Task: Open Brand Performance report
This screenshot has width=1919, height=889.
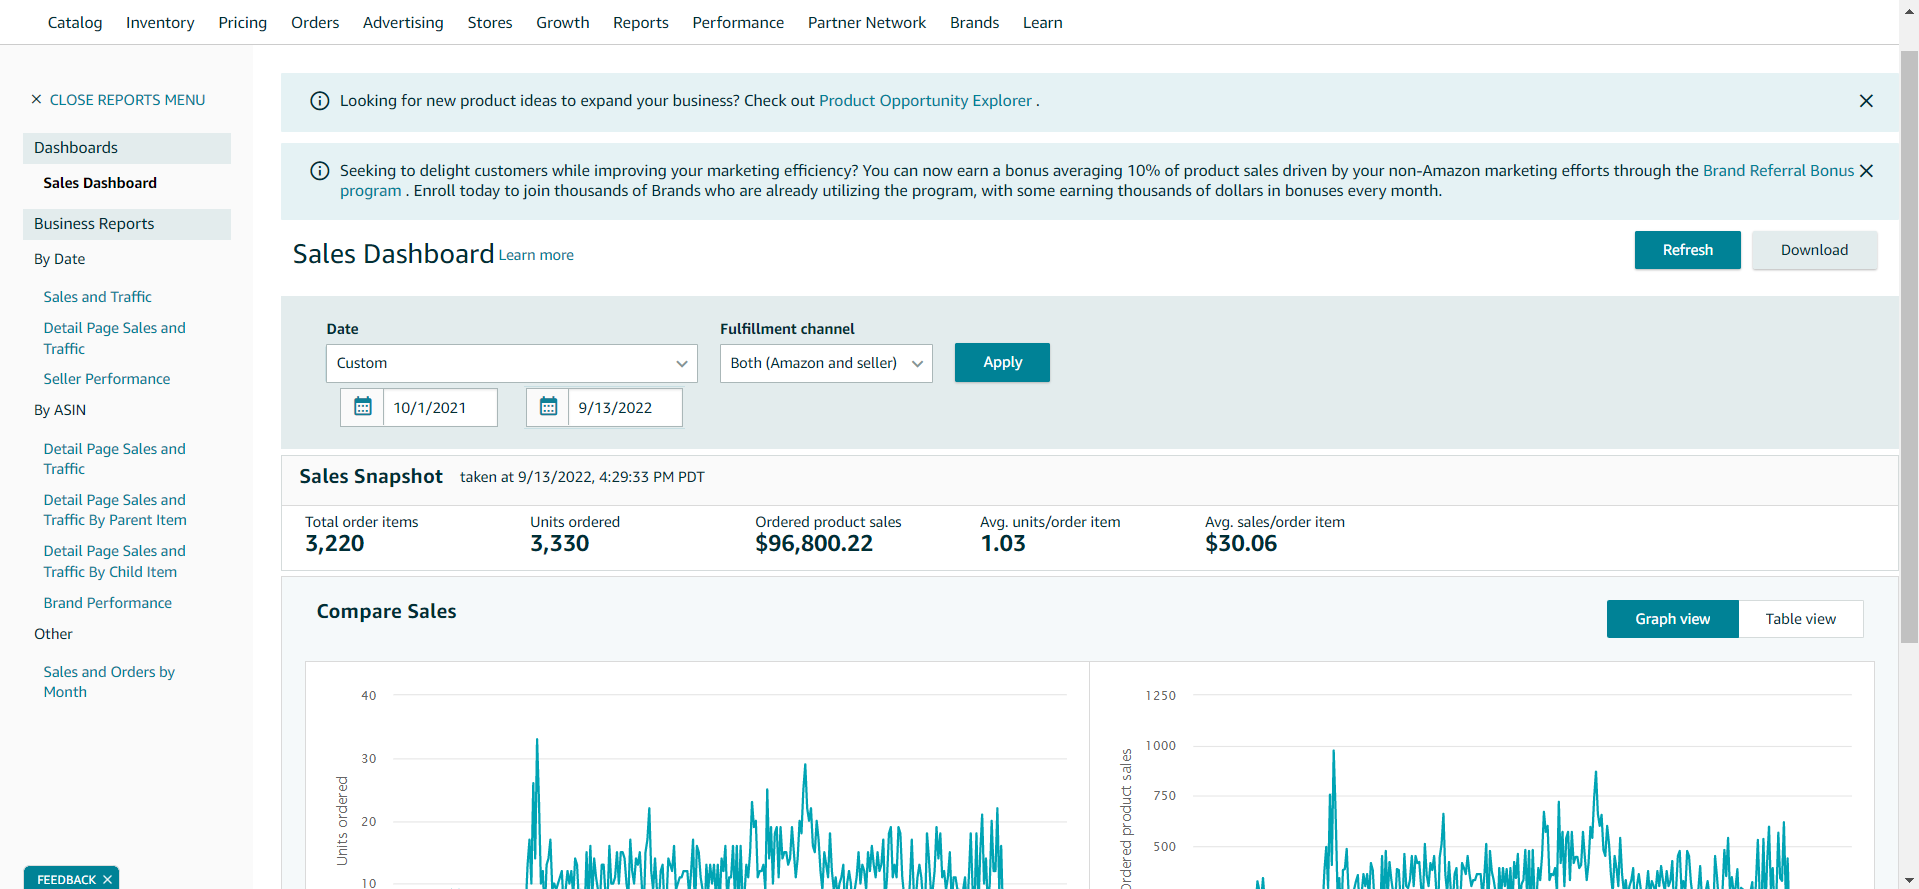Action: click(x=107, y=603)
